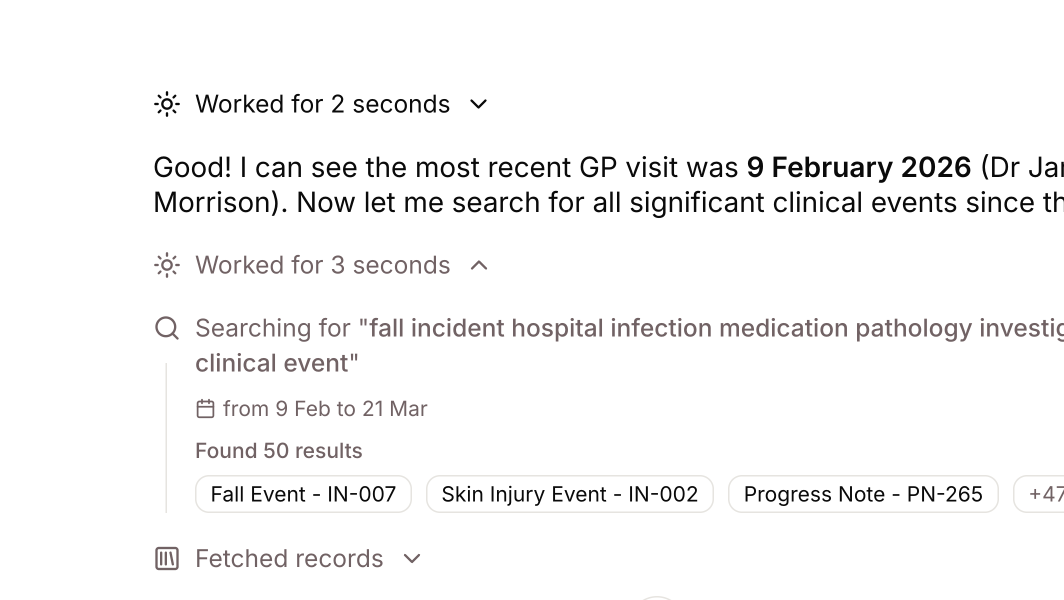Click the "Now let me search" message line
The width and height of the screenshot is (1064, 600).
pos(600,203)
